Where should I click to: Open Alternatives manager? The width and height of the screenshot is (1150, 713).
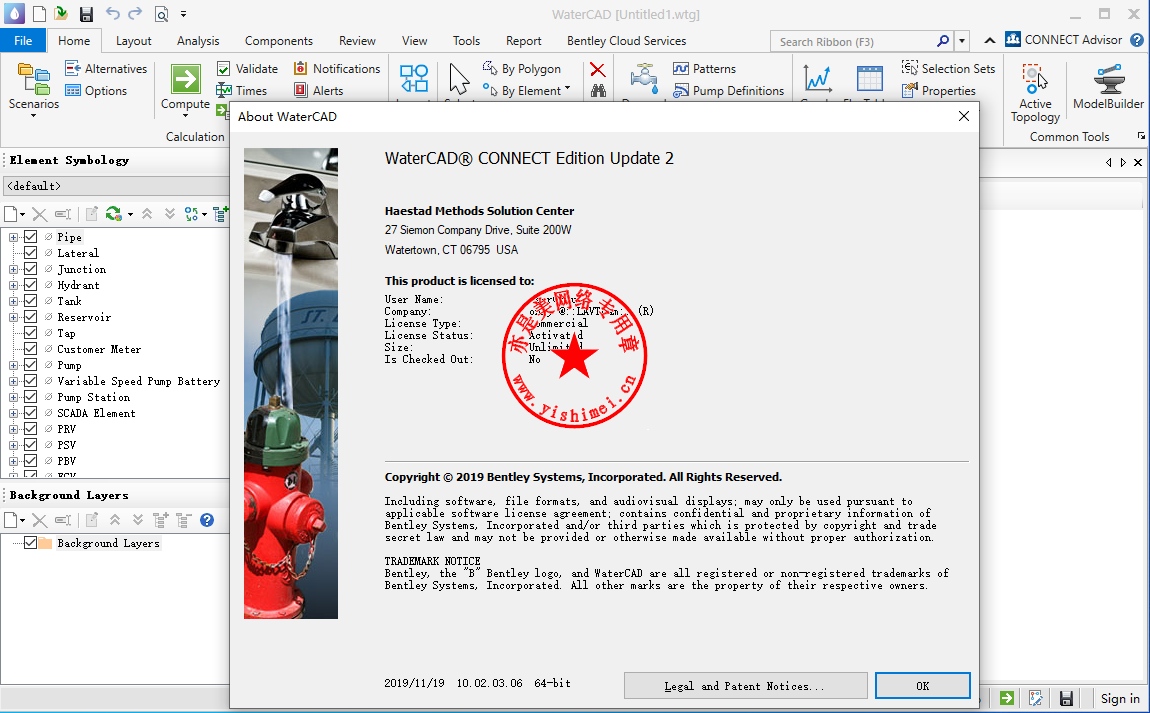(106, 68)
